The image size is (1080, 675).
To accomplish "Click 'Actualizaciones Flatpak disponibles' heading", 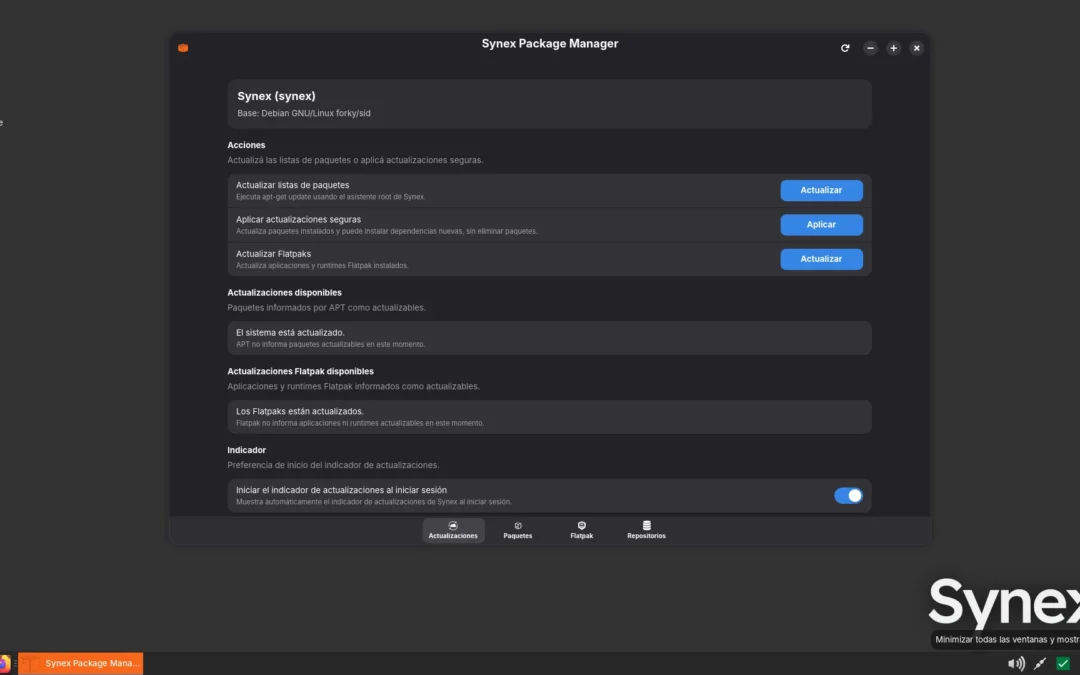I will click(300, 371).
